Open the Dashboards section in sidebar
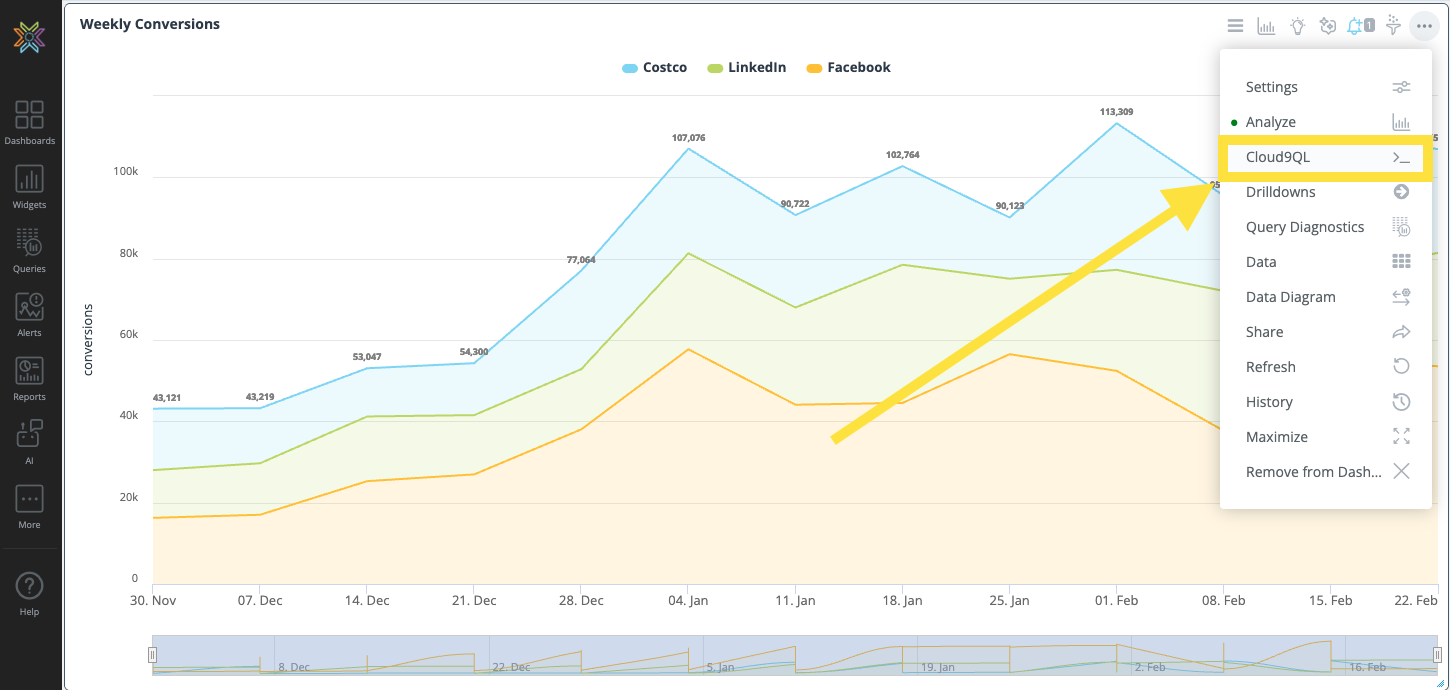This screenshot has height=690, width=1450. pyautogui.click(x=29, y=122)
